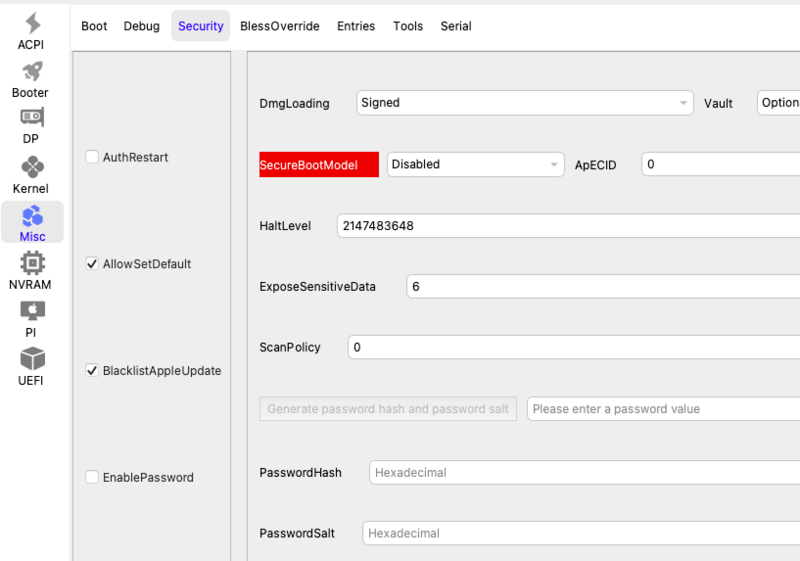Toggle the BlacklistAppleUpdate checkbox
800x561 pixels.
click(x=92, y=370)
